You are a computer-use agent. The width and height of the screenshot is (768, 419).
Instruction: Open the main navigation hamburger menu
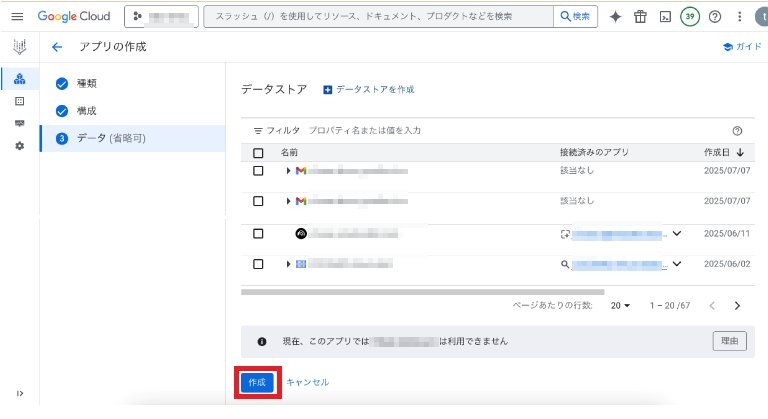(16, 17)
